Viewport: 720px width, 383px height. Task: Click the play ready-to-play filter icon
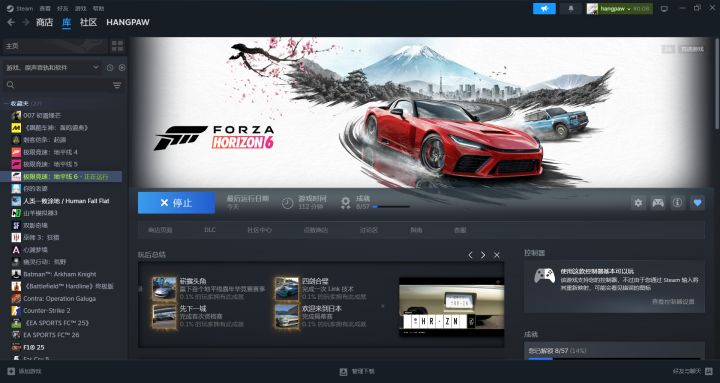point(122,68)
